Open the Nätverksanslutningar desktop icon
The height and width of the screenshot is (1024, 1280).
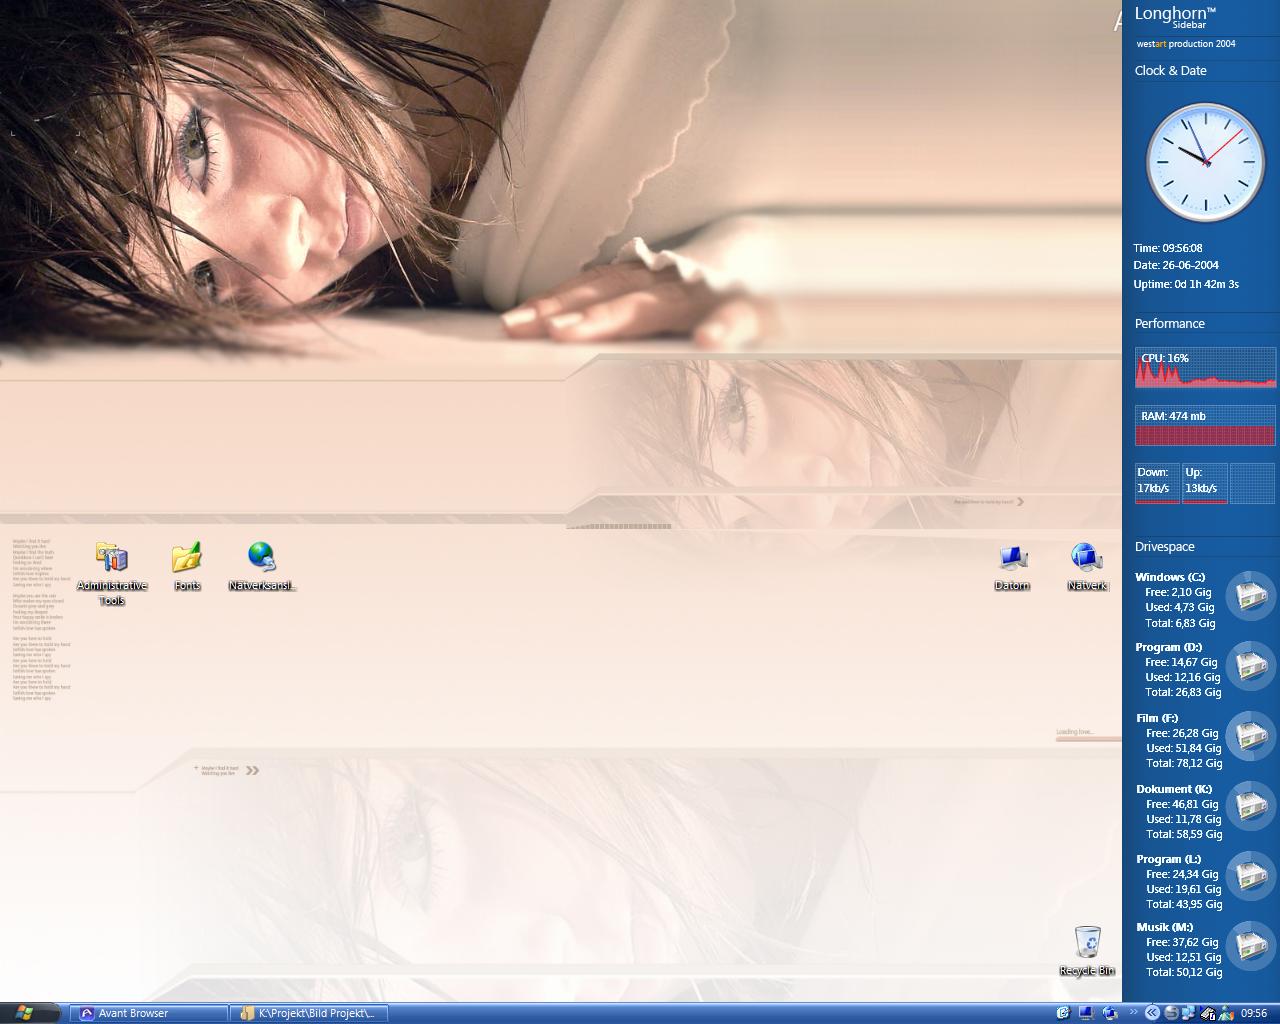pos(260,555)
